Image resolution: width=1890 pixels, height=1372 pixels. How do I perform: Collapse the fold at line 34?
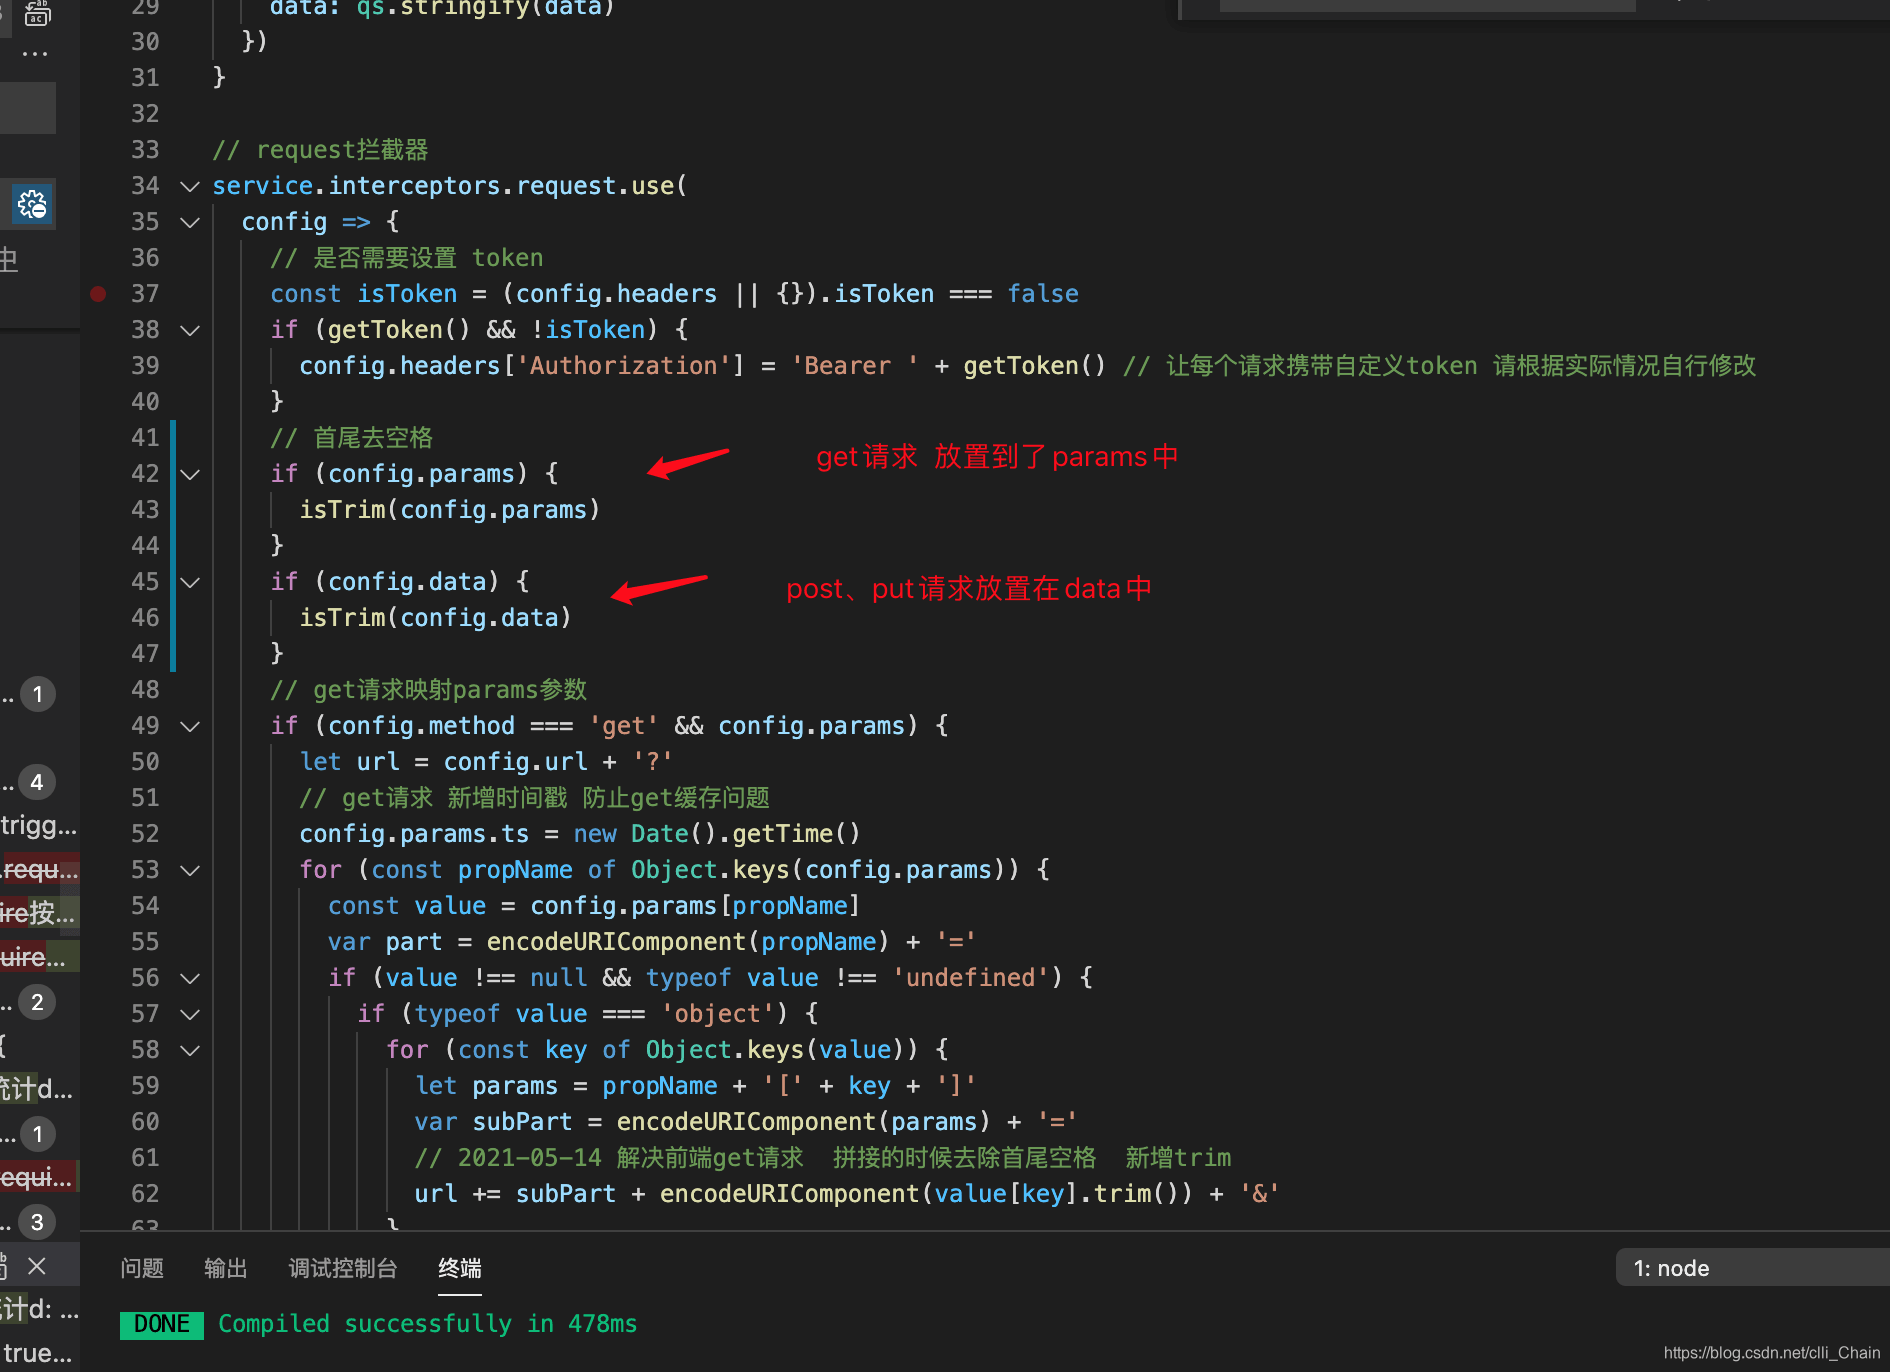click(x=190, y=186)
